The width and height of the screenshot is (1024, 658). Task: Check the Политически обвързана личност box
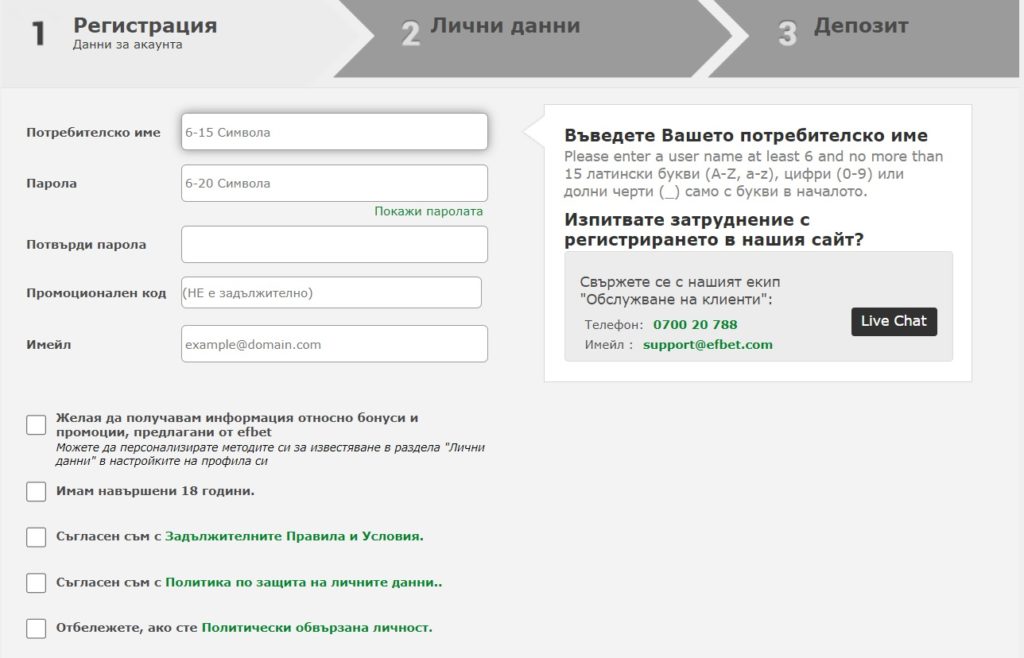36,629
